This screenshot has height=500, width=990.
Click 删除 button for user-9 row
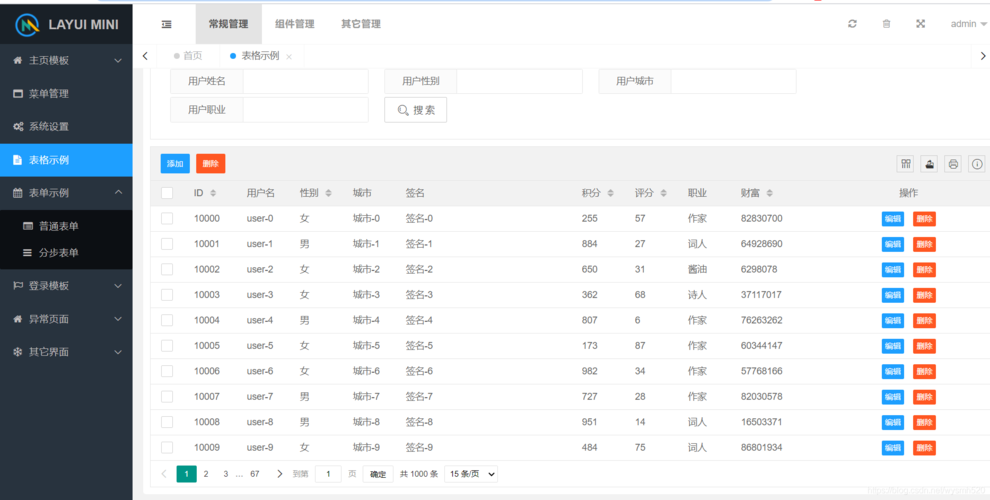pos(924,448)
